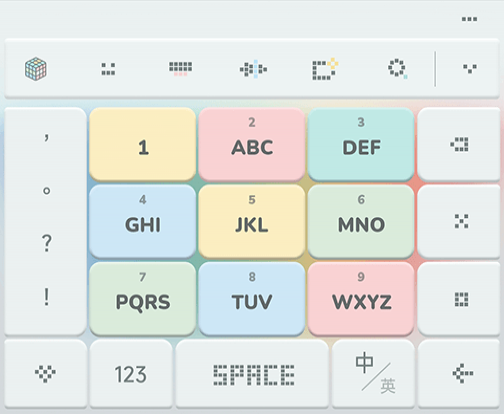Open the pixel clipboard edit icon
Image resolution: width=504 pixels, height=414 pixels.
pos(325,69)
